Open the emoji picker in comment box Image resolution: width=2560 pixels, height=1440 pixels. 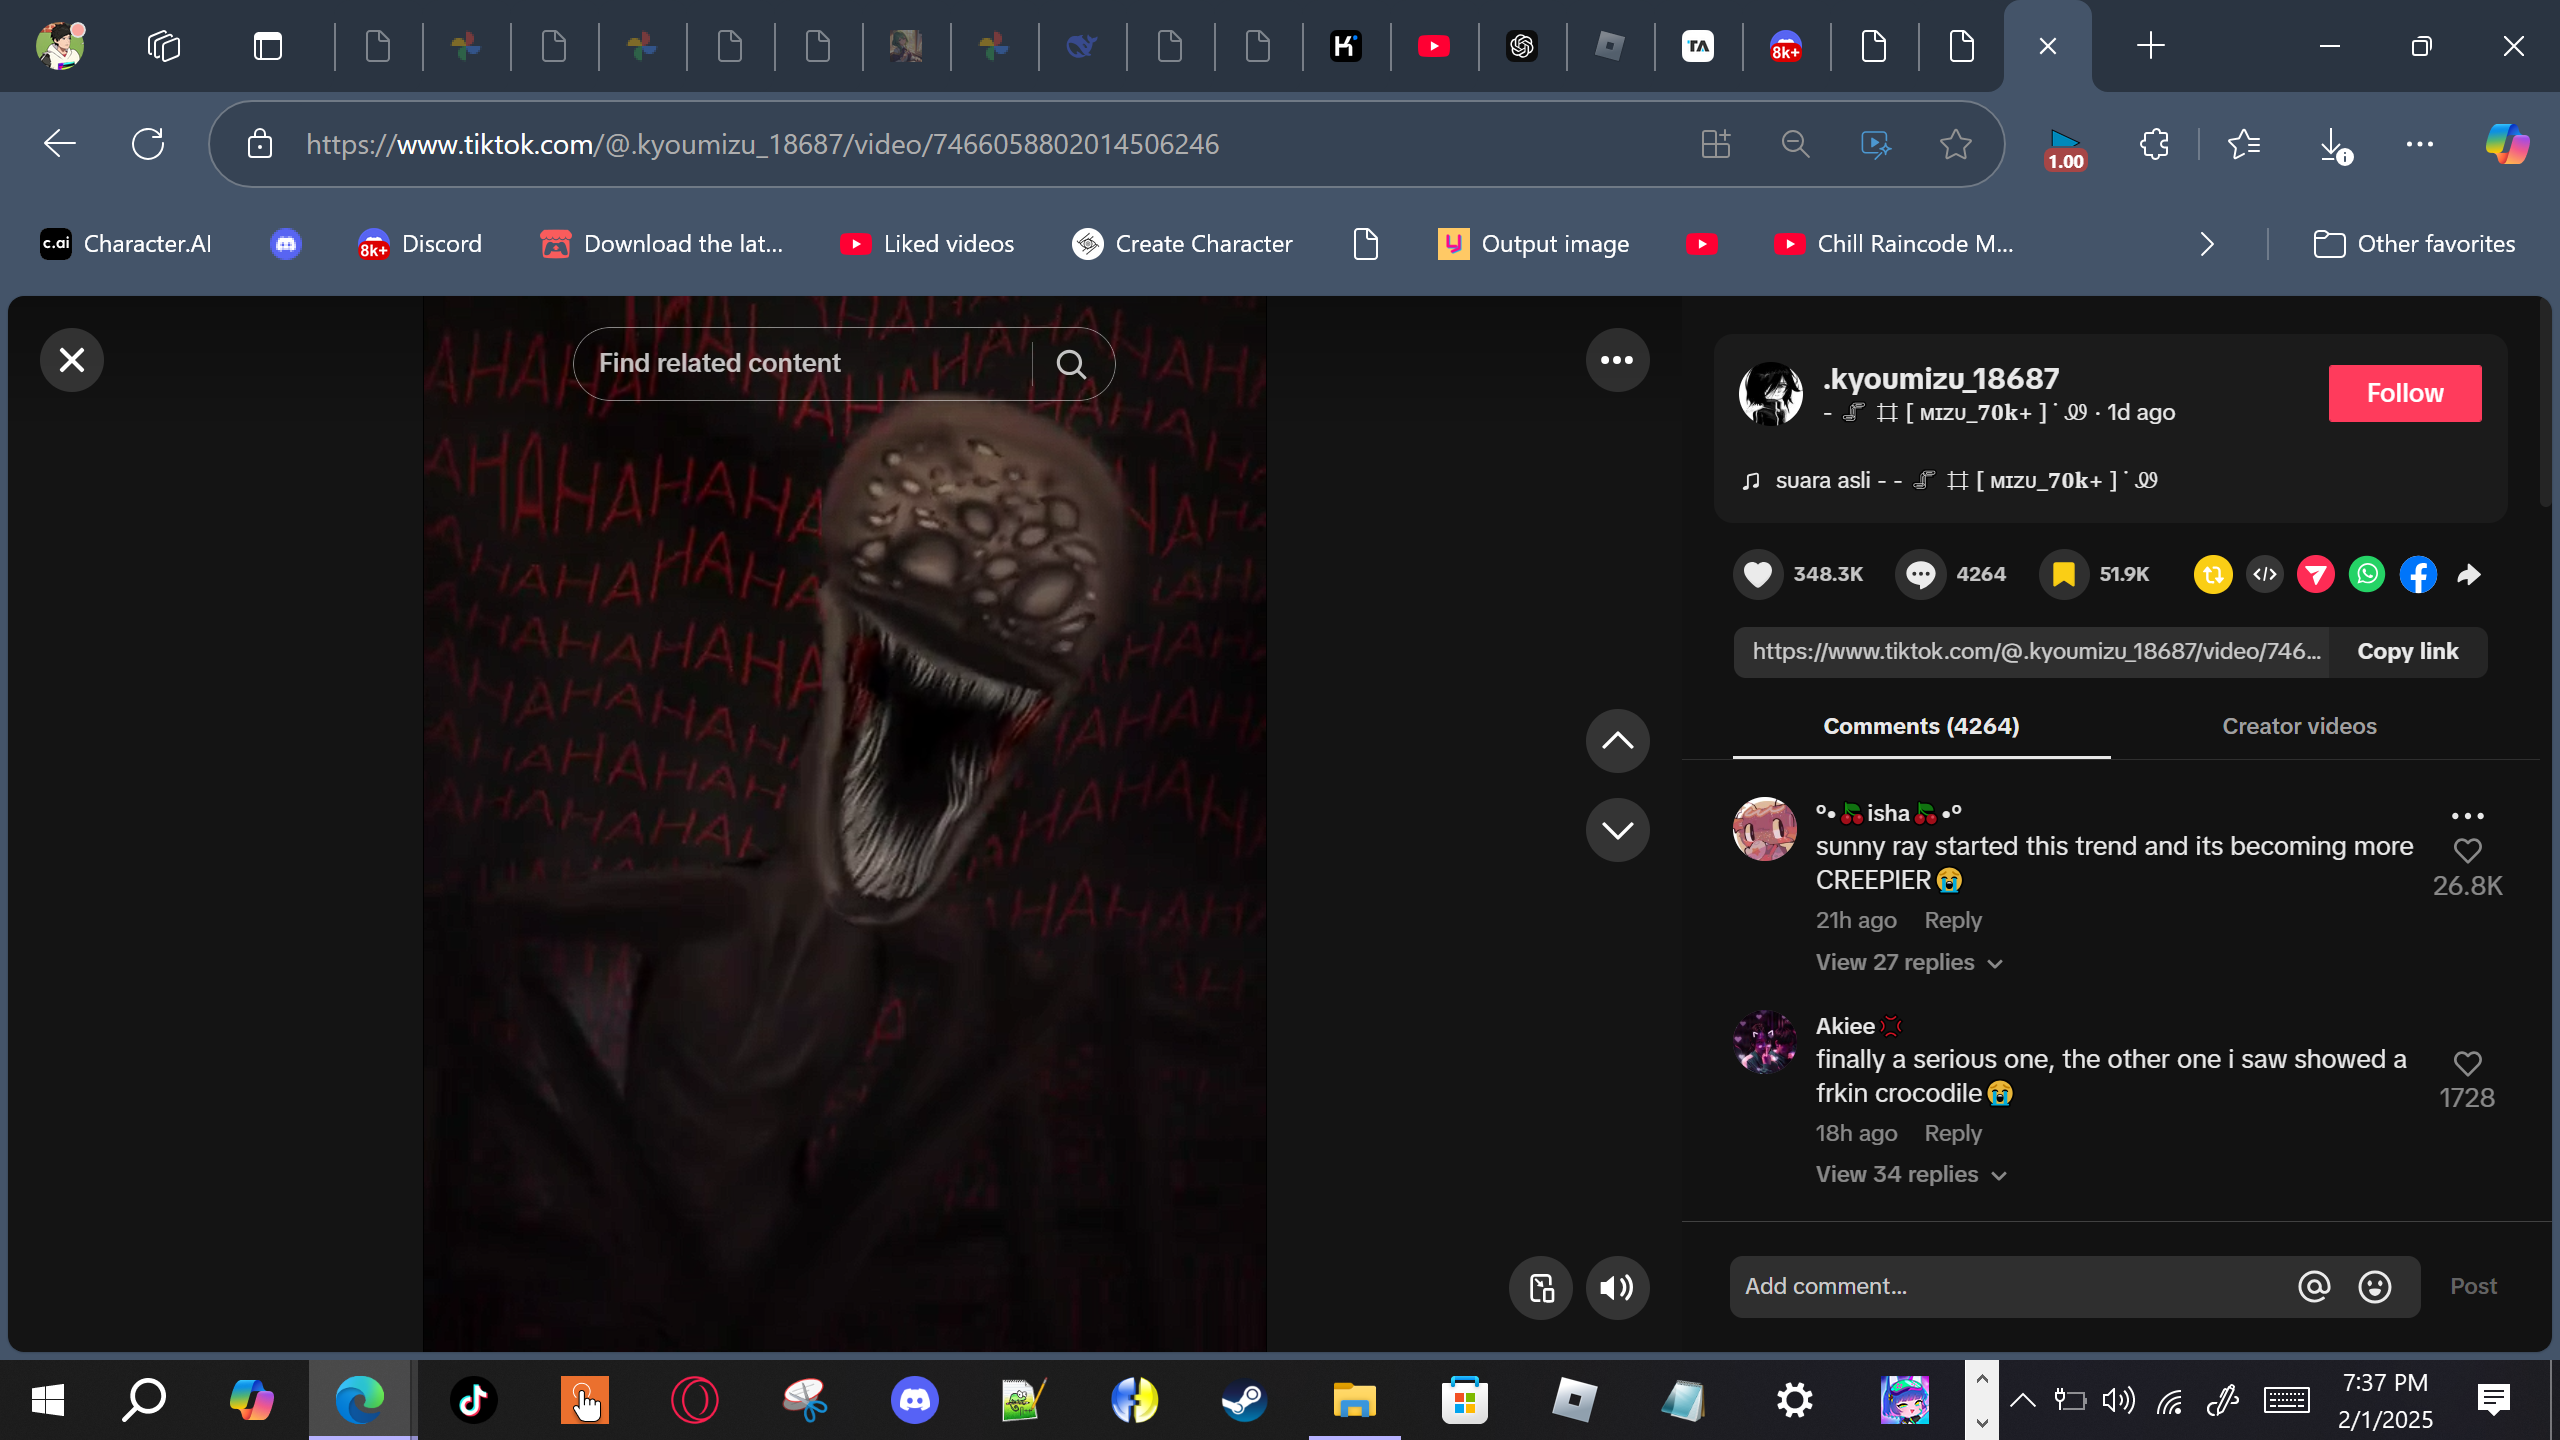[2374, 1286]
